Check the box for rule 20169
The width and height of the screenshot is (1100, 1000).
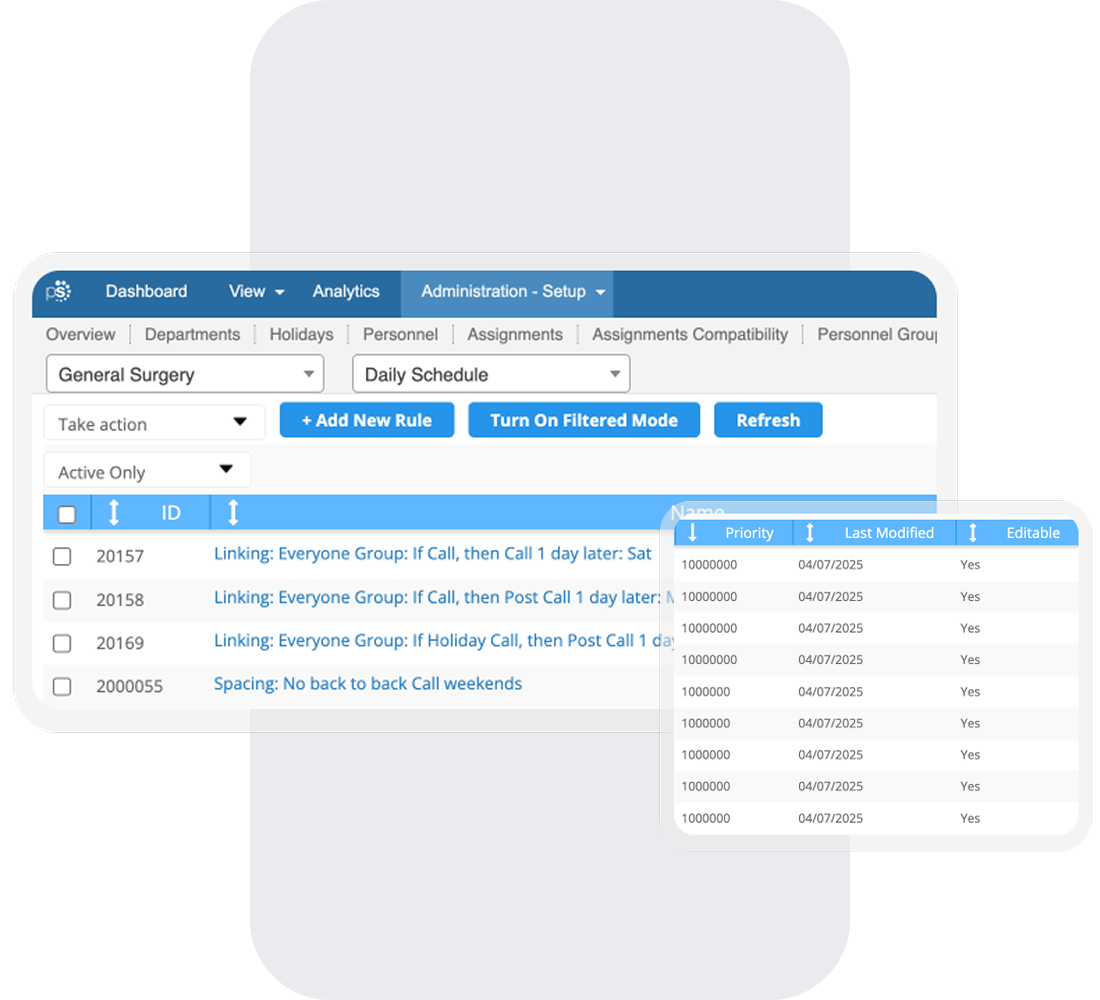pyautogui.click(x=62, y=643)
